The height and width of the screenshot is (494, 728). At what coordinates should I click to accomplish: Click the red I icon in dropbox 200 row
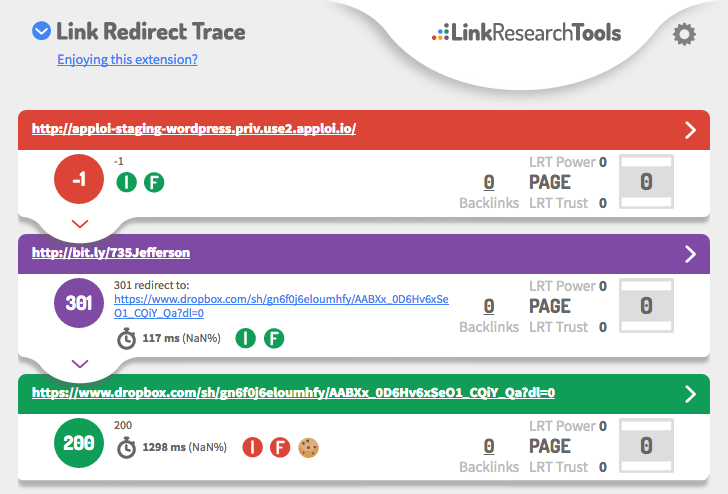coord(253,448)
